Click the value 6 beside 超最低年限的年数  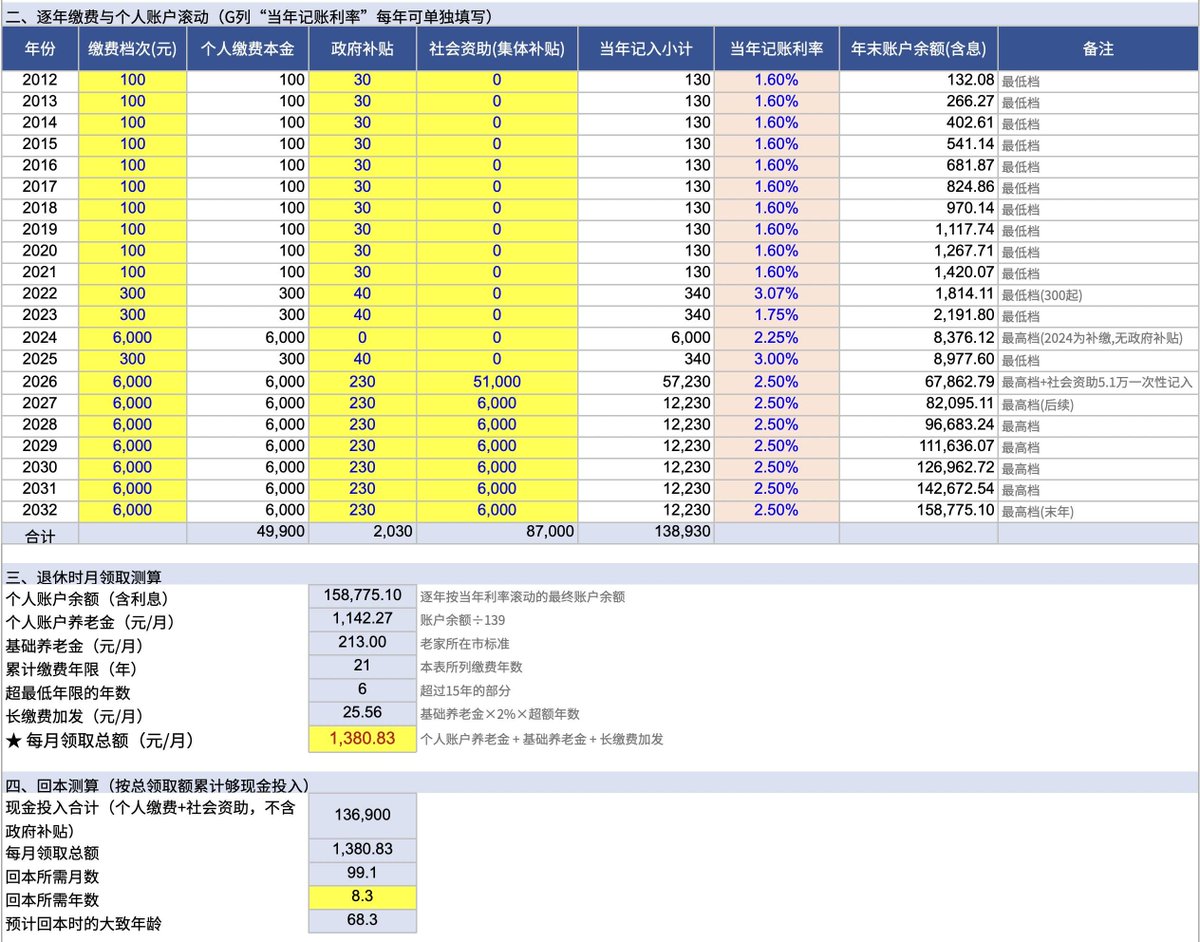[362, 689]
